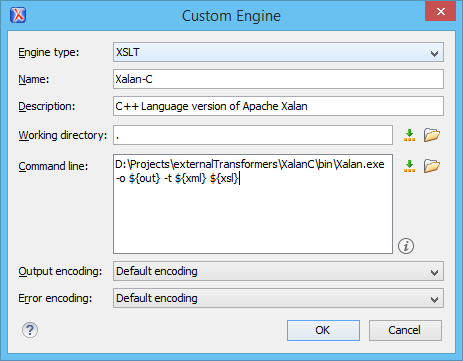The height and width of the screenshot is (361, 463).
Task: Open folder browser for Working directory
Action: pyautogui.click(x=432, y=135)
